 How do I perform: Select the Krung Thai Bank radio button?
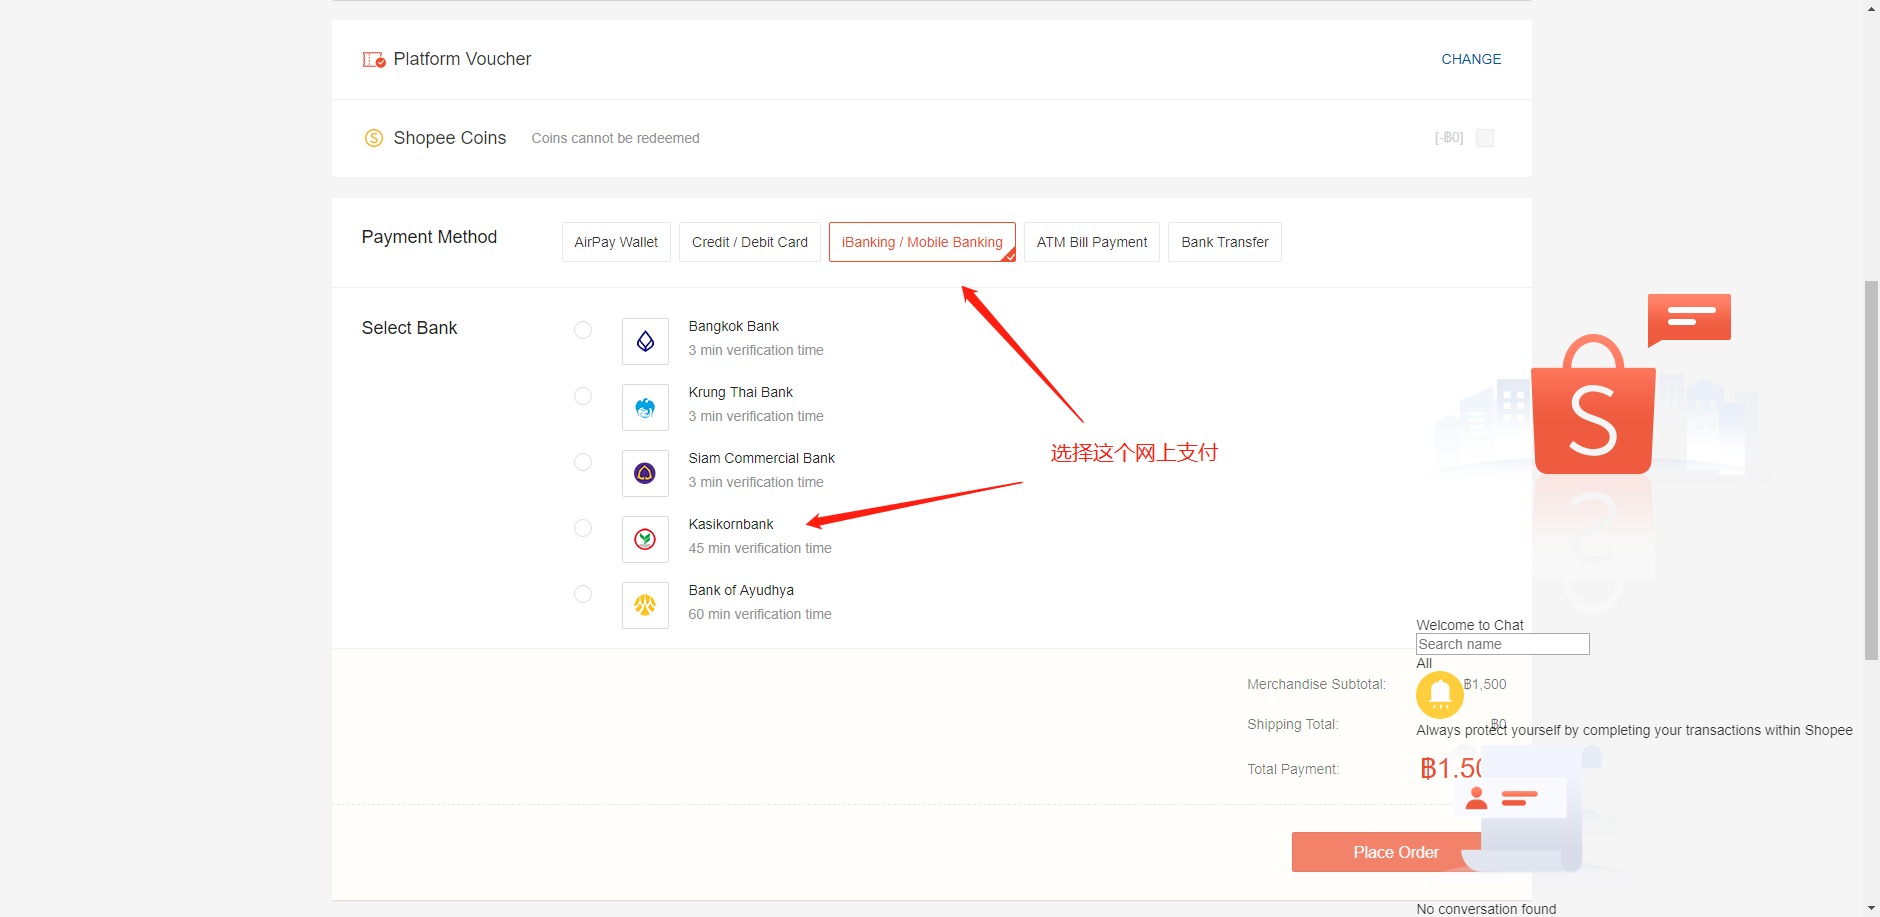coord(583,396)
